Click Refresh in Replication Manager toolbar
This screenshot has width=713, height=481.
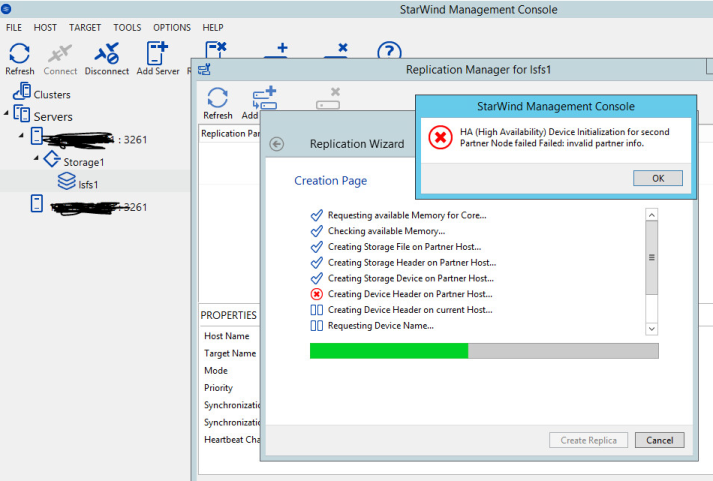pos(217,97)
